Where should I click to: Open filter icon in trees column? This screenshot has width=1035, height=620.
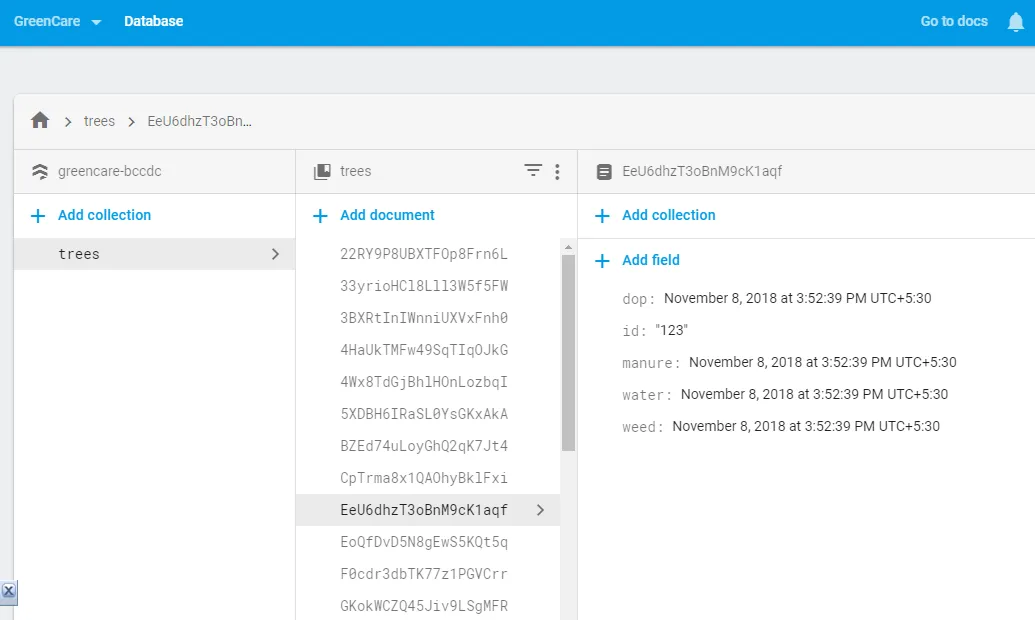(533, 171)
